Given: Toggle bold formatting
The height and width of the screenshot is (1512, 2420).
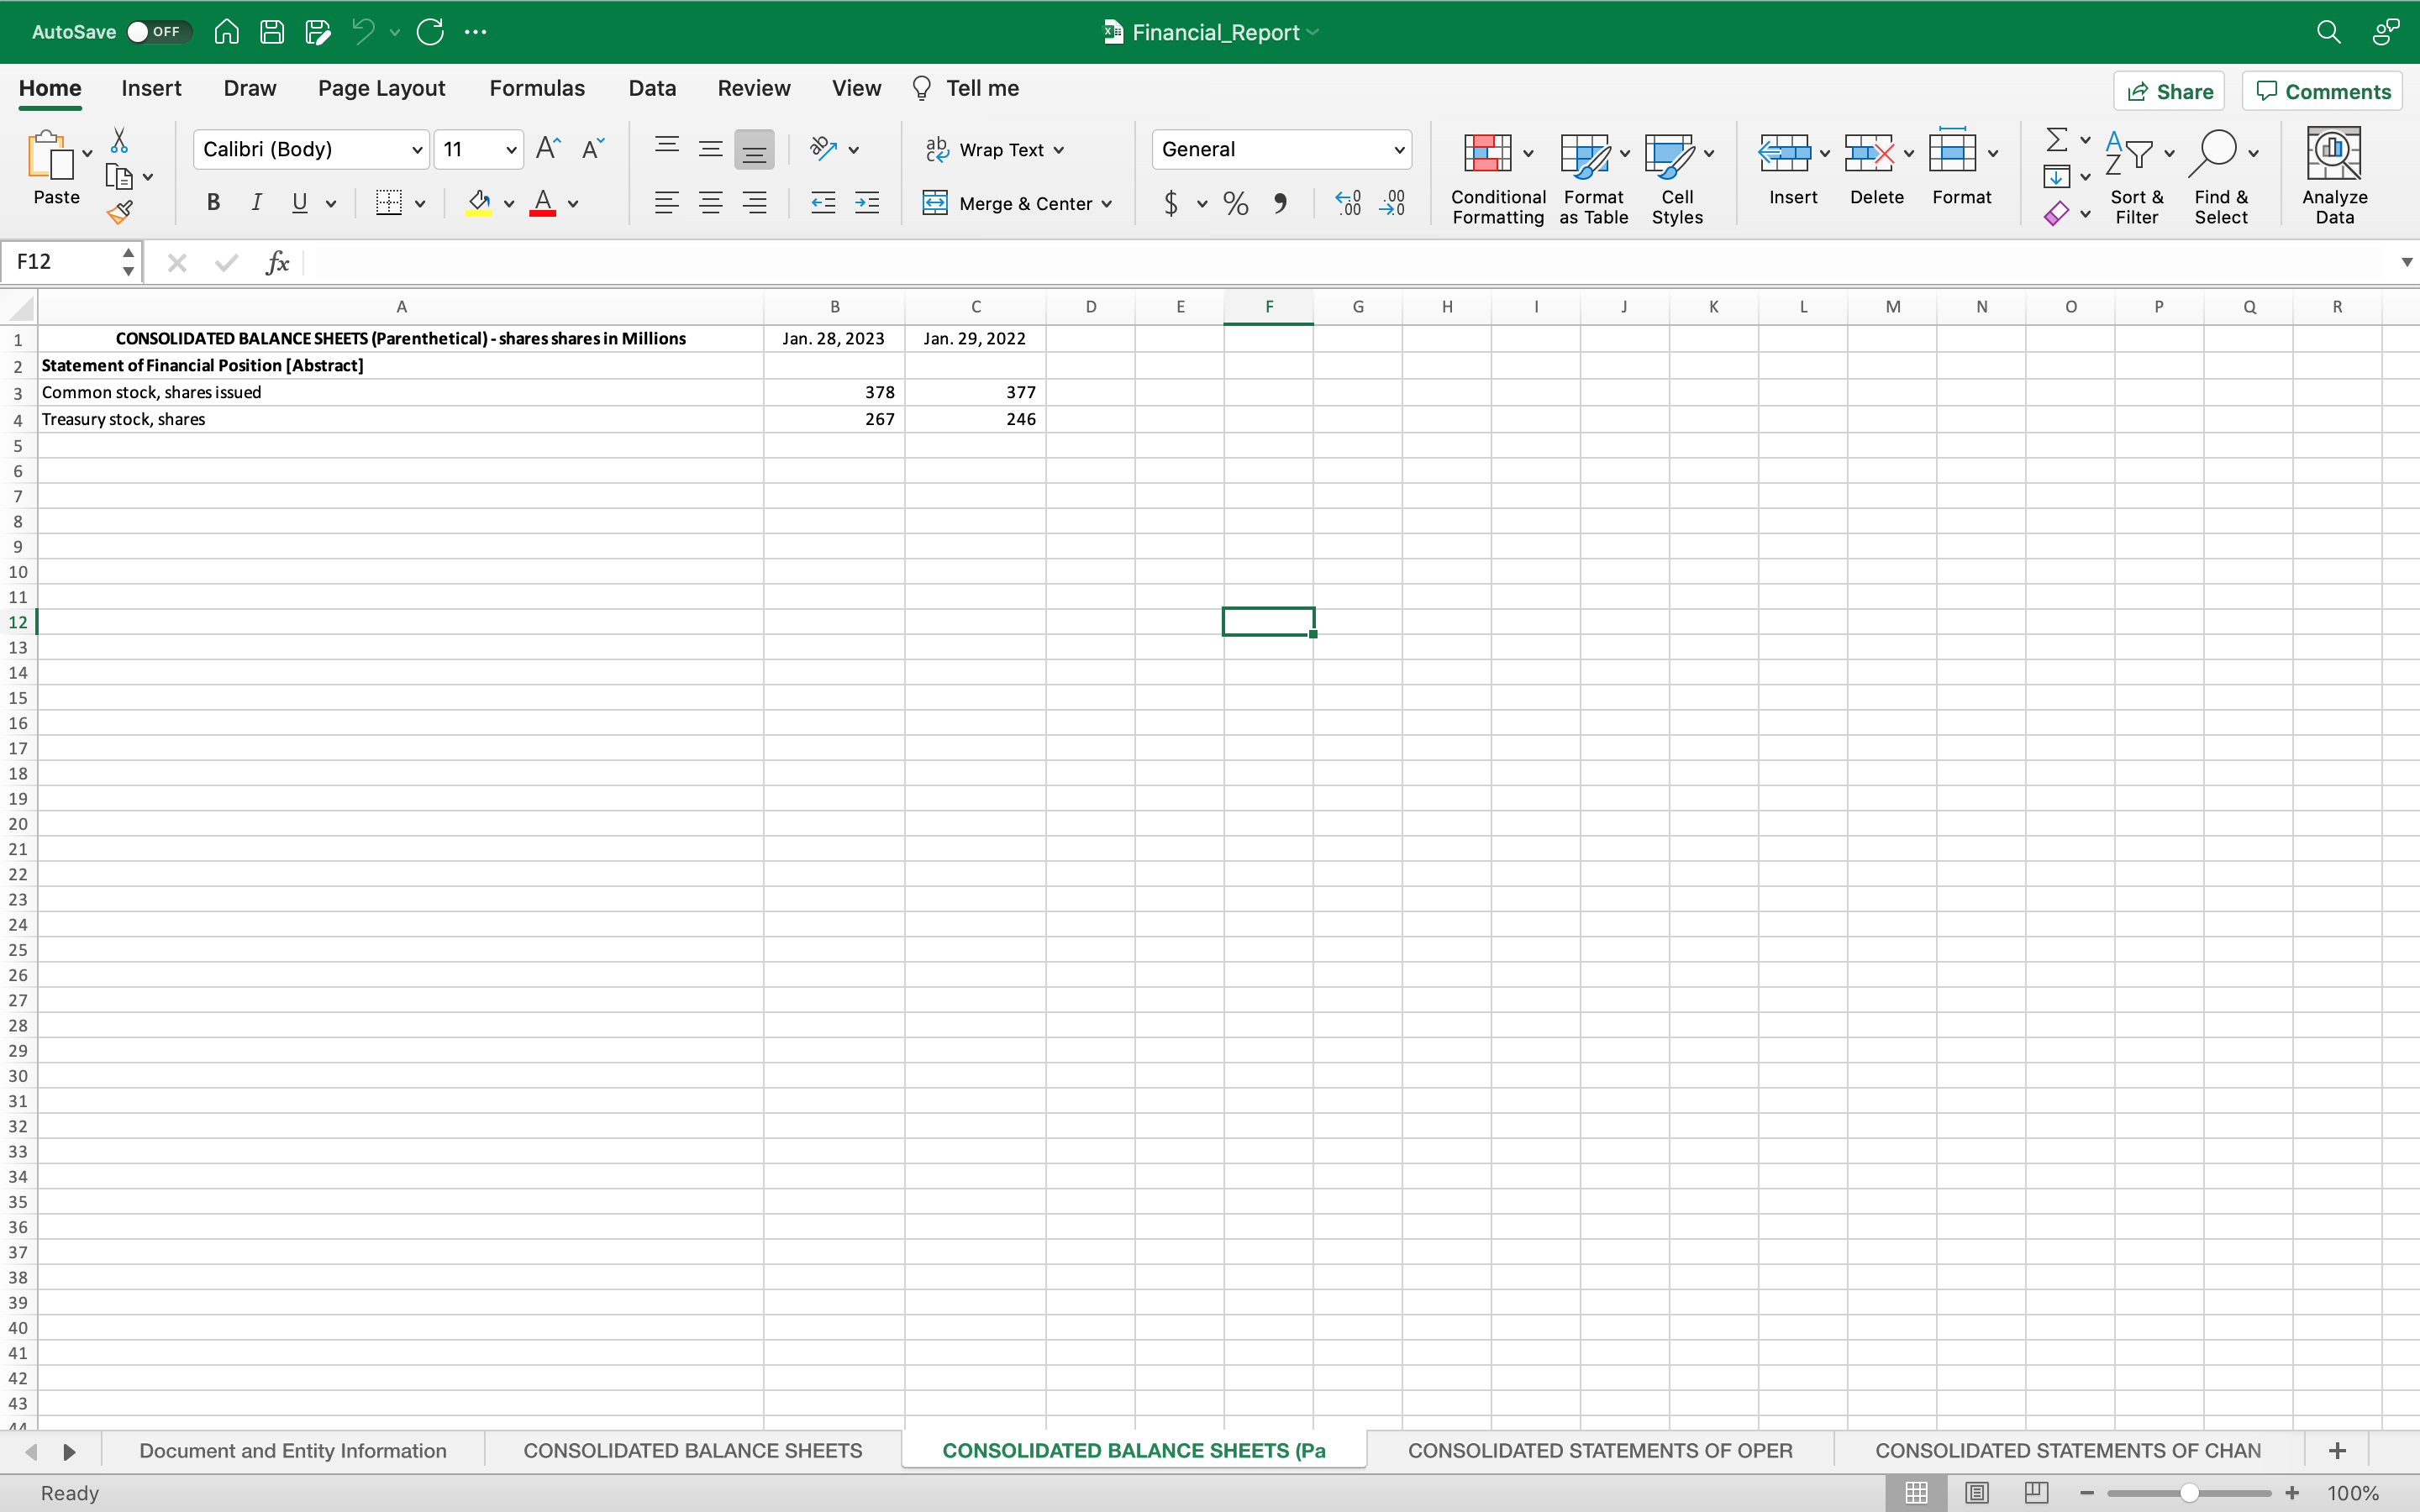Looking at the screenshot, I should tap(212, 203).
